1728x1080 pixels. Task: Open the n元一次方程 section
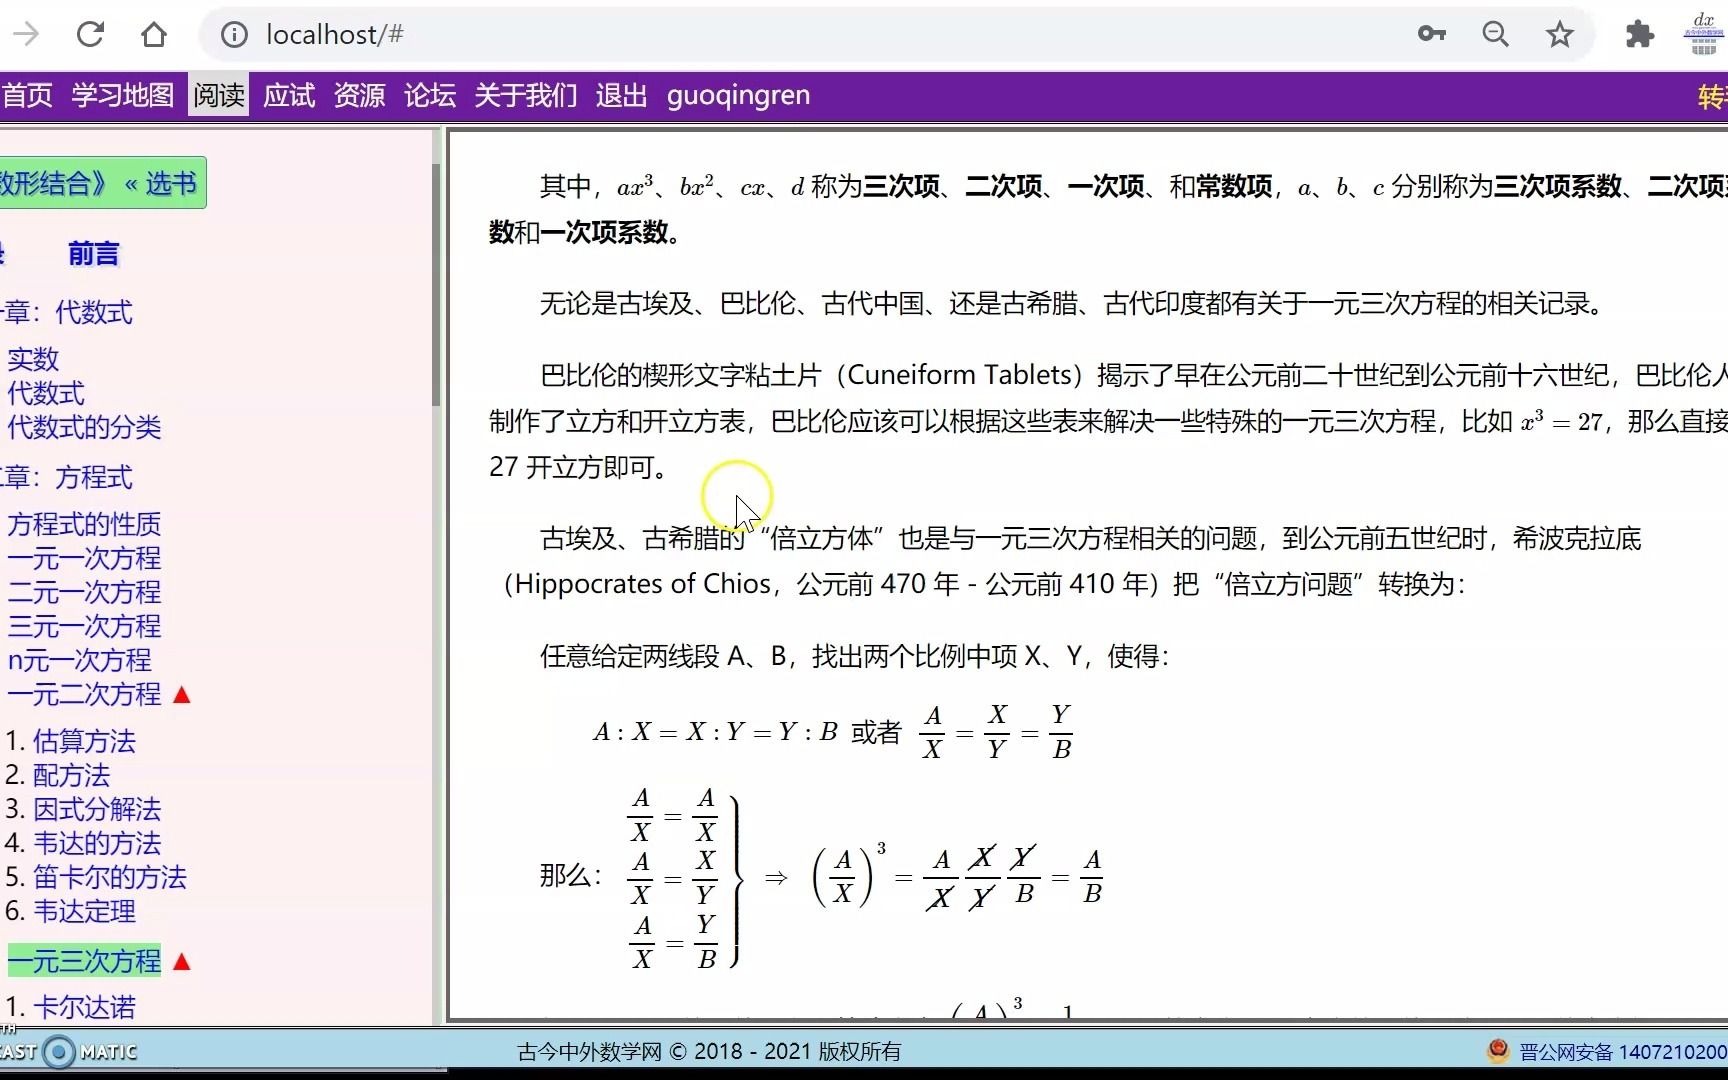point(80,660)
